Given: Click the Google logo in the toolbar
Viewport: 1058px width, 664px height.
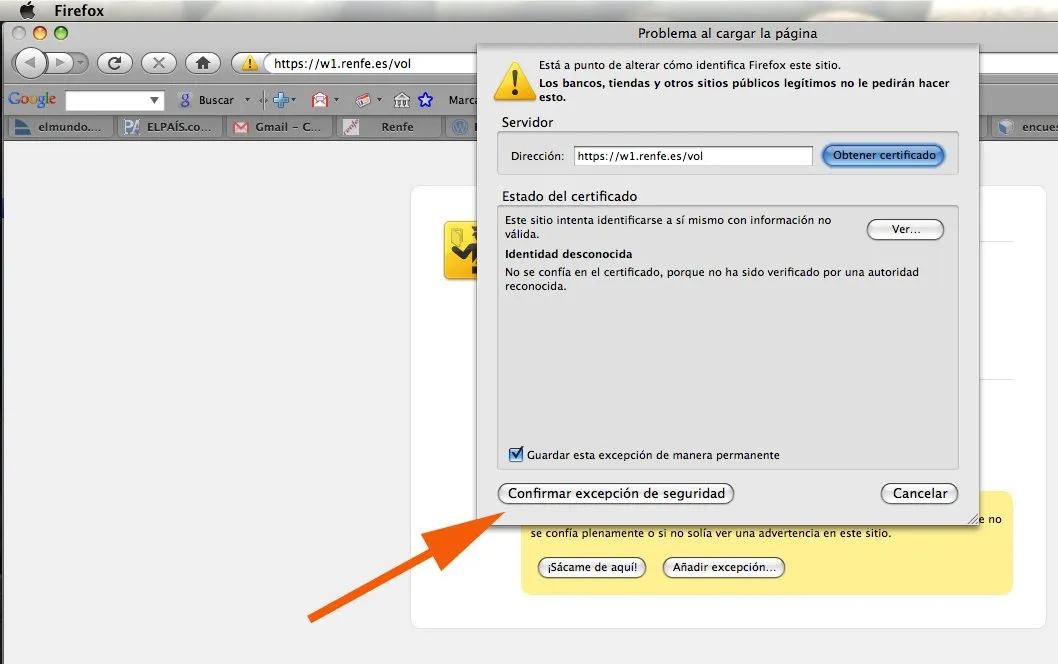Looking at the screenshot, I should click(32, 99).
